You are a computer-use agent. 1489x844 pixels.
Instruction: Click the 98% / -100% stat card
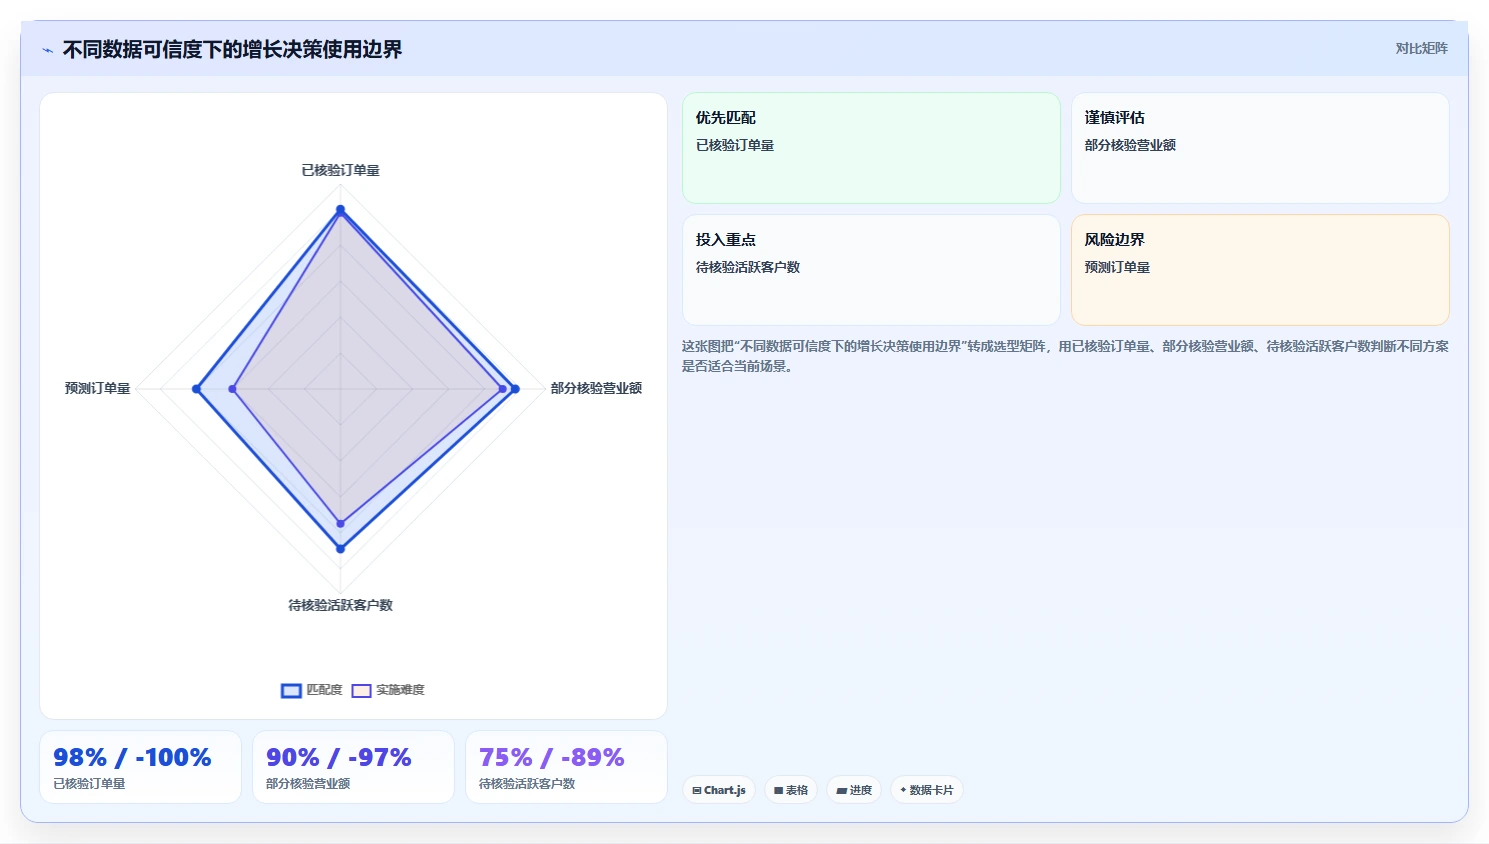click(140, 767)
